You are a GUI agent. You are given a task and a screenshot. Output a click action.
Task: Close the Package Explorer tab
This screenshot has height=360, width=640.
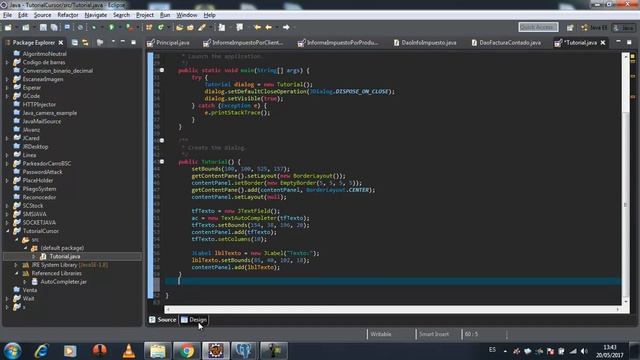[61, 42]
